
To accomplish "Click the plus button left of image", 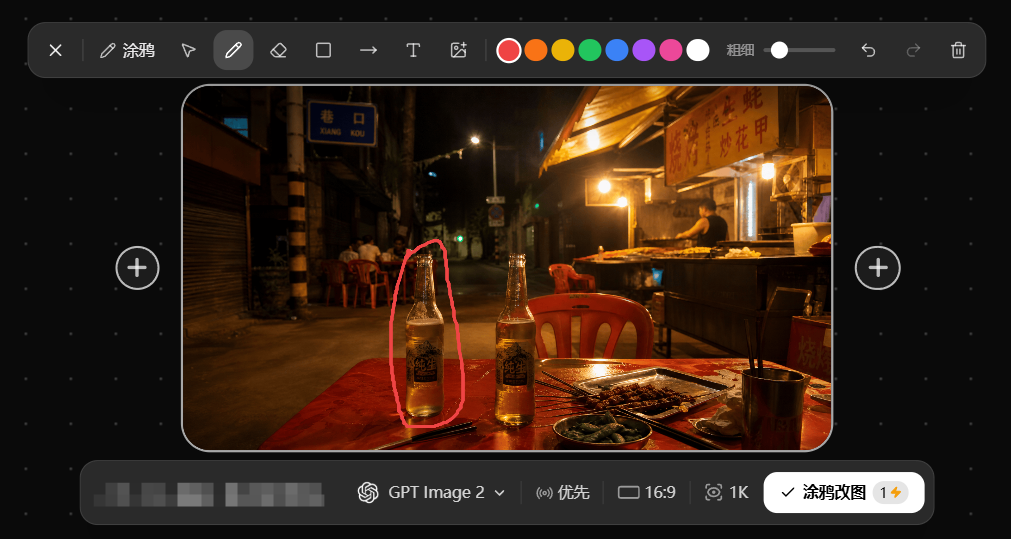I will click(x=137, y=268).
